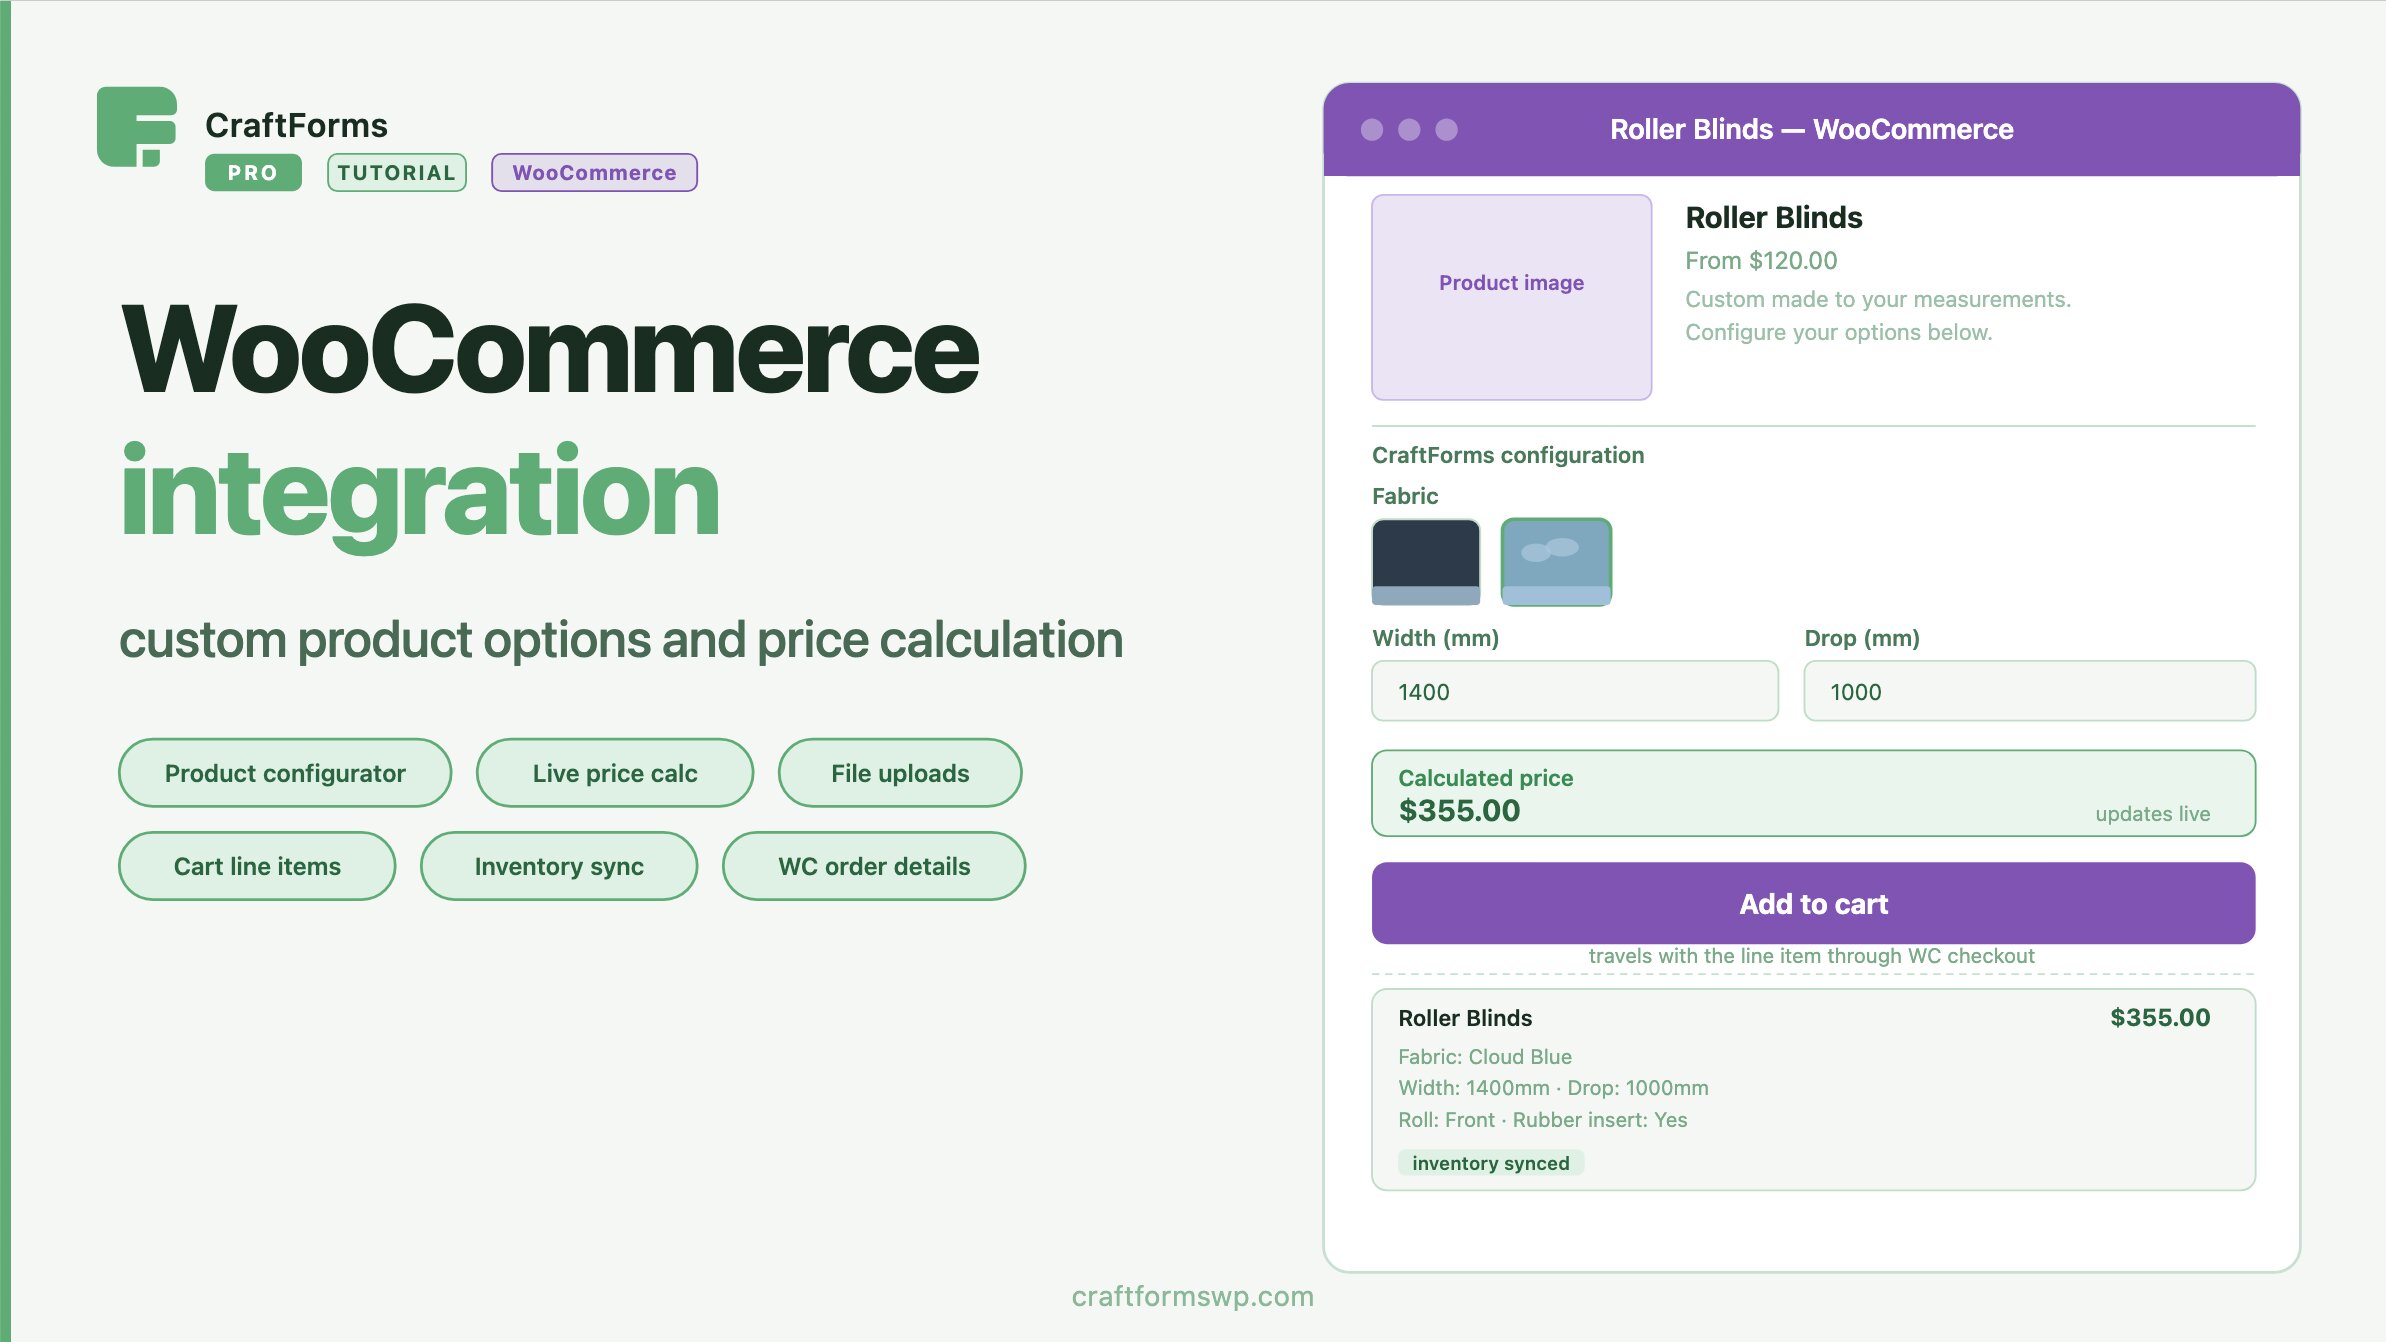Click the TUTORIAL badge
The image size is (2386, 1342).
[397, 172]
